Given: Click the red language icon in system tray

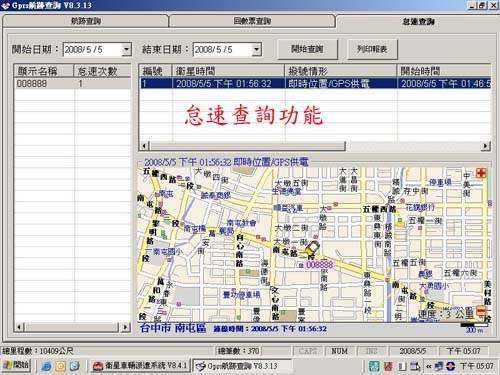Looking at the screenshot, I should pos(388,366).
